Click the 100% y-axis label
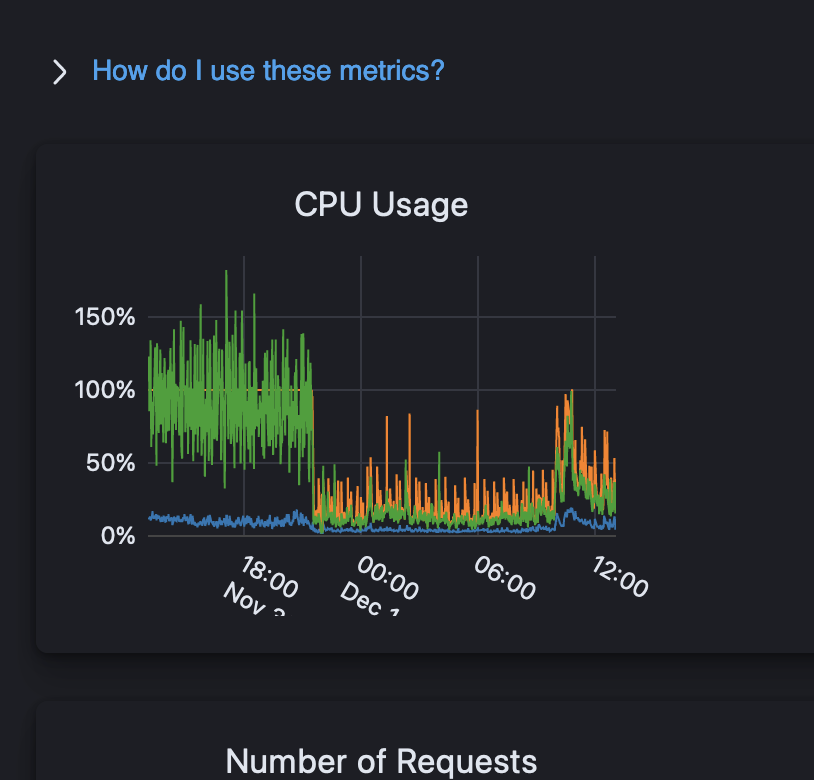Viewport: 814px width, 780px height. 103,390
